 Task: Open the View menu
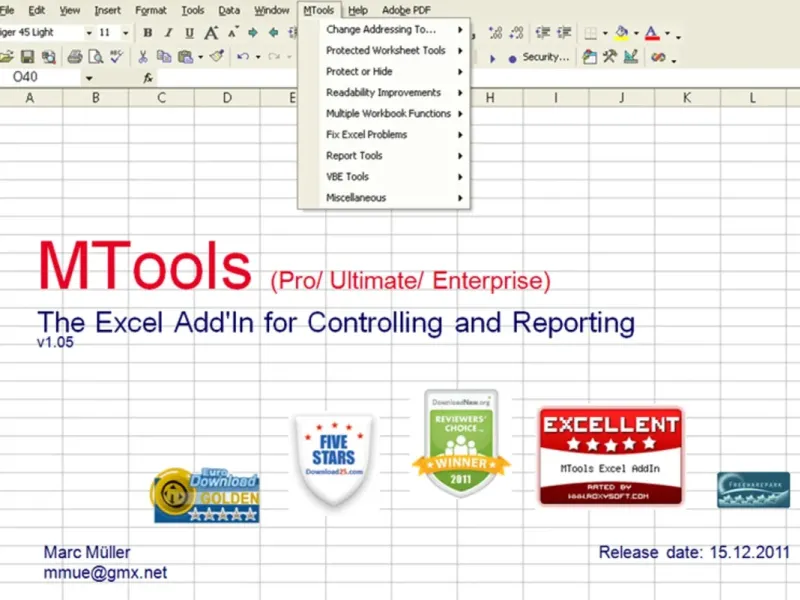69,10
